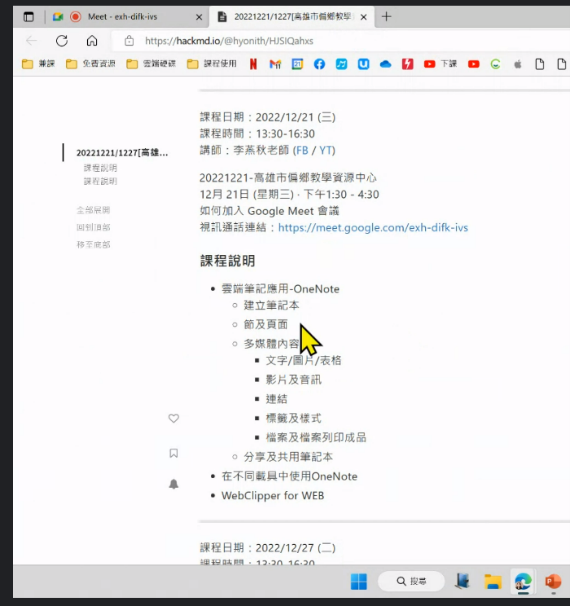Click the taskbar search box
This screenshot has width=570, height=606.
tap(411, 581)
